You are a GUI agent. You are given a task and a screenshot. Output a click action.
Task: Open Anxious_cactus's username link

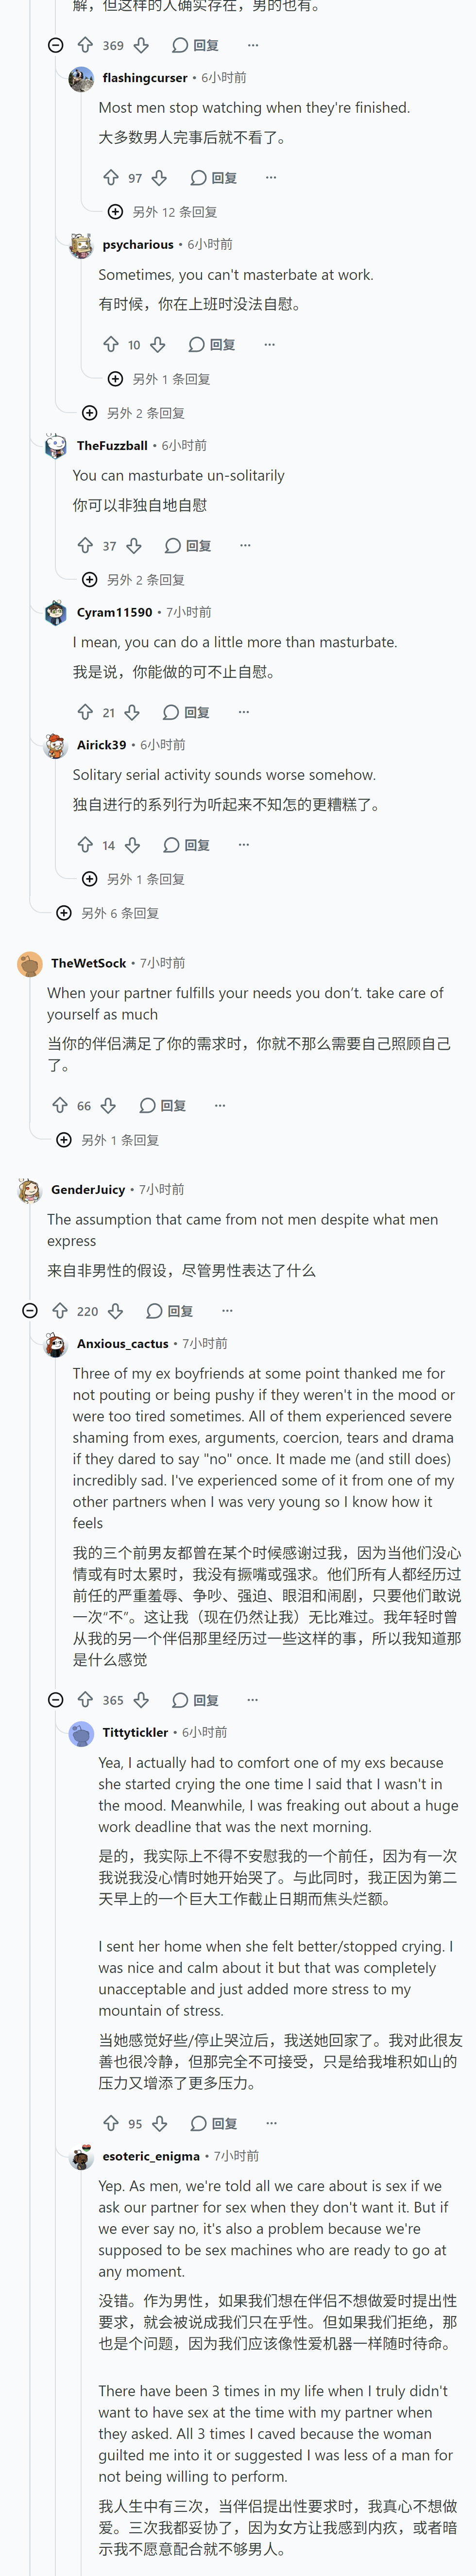pos(123,1343)
